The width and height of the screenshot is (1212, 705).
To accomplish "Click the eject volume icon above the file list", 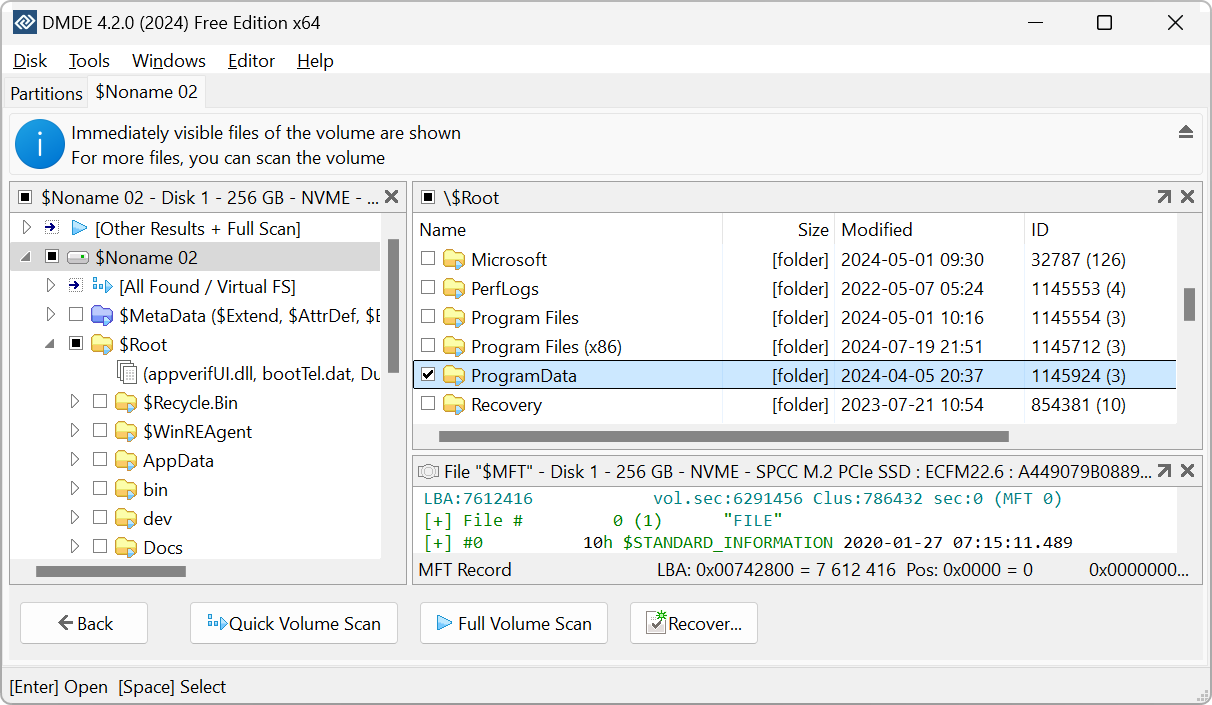I will tap(1186, 130).
